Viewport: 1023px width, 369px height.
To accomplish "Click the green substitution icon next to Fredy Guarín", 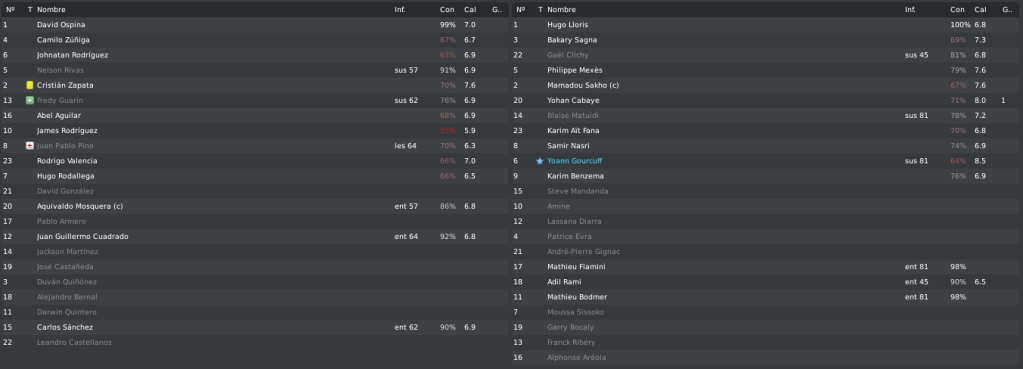I will click(29, 100).
